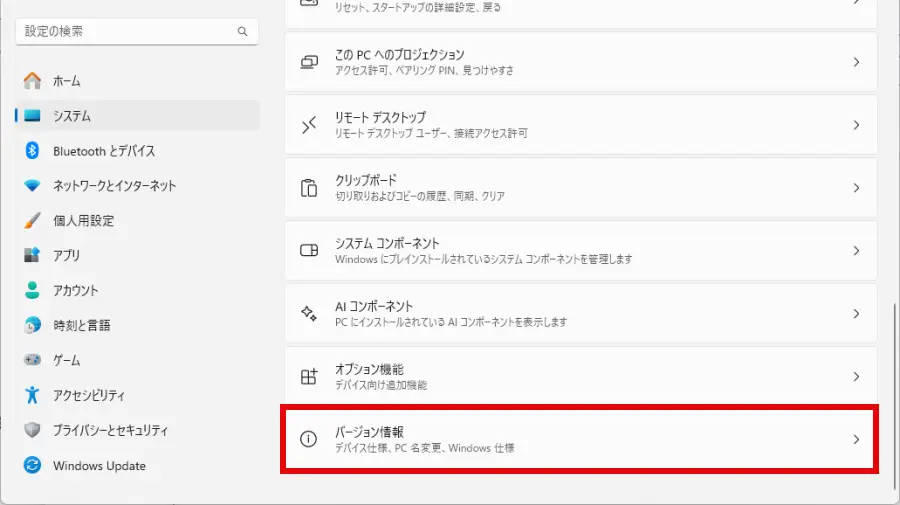Expand クリップボード chevron arrow
The width and height of the screenshot is (900, 505).
click(856, 188)
